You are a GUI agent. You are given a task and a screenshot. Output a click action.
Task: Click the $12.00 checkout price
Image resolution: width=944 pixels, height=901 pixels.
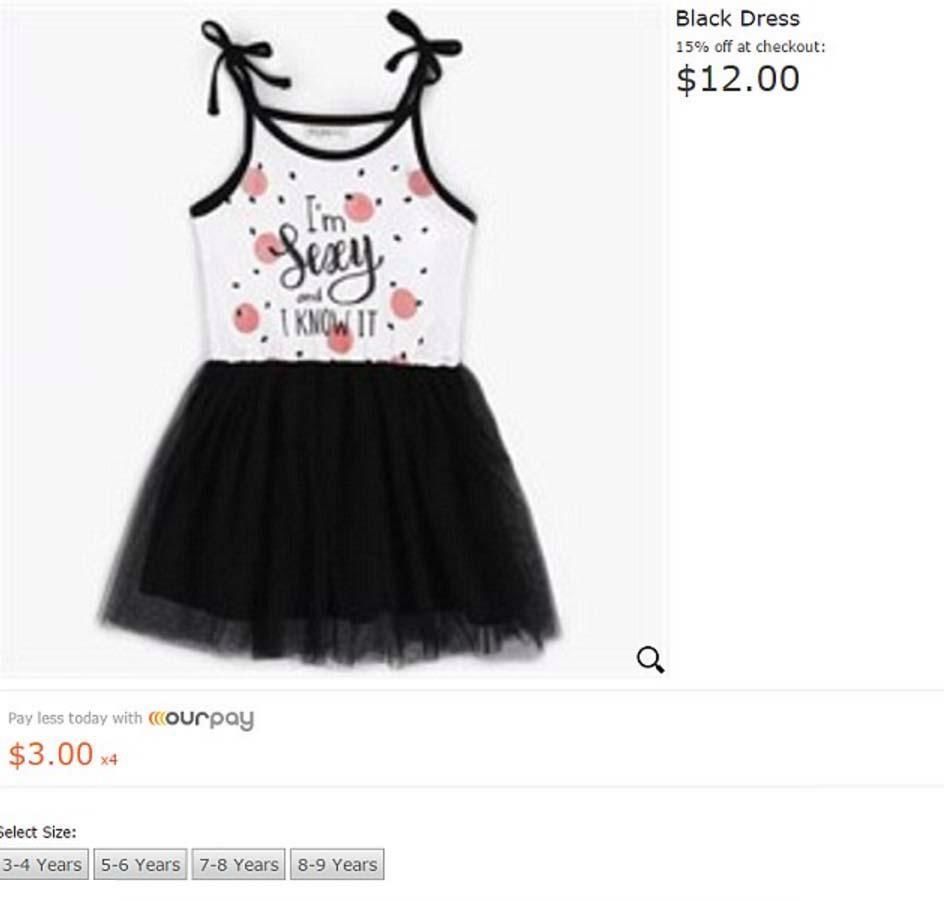pyautogui.click(x=738, y=79)
